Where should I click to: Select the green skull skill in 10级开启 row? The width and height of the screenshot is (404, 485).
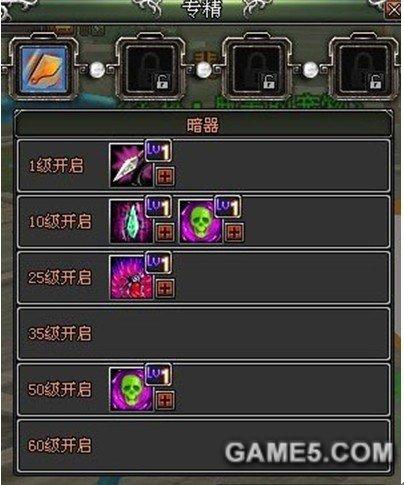tap(200, 221)
